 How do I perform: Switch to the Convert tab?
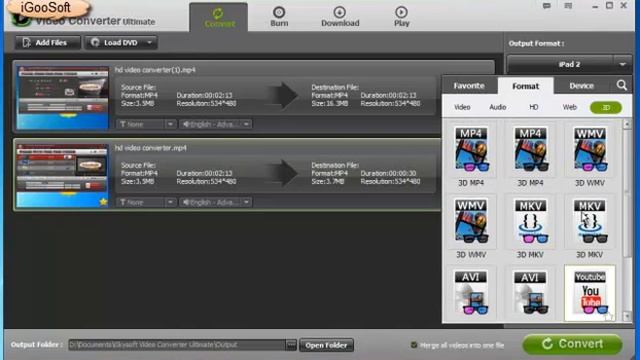[219, 17]
